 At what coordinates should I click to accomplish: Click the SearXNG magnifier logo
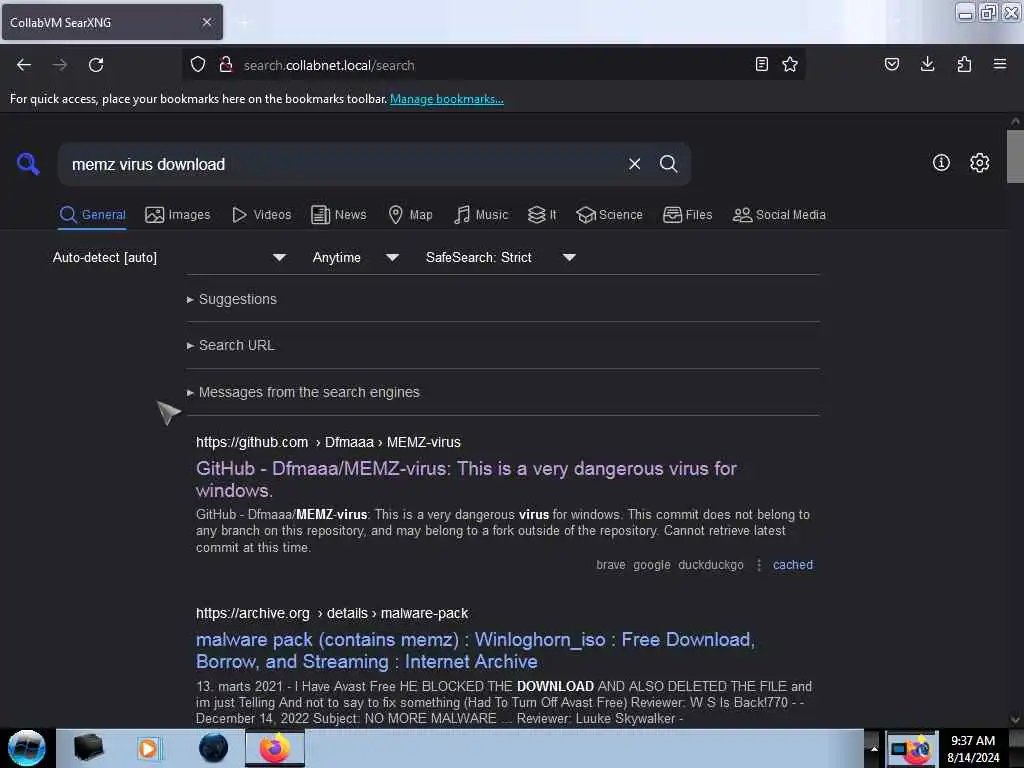[28, 163]
